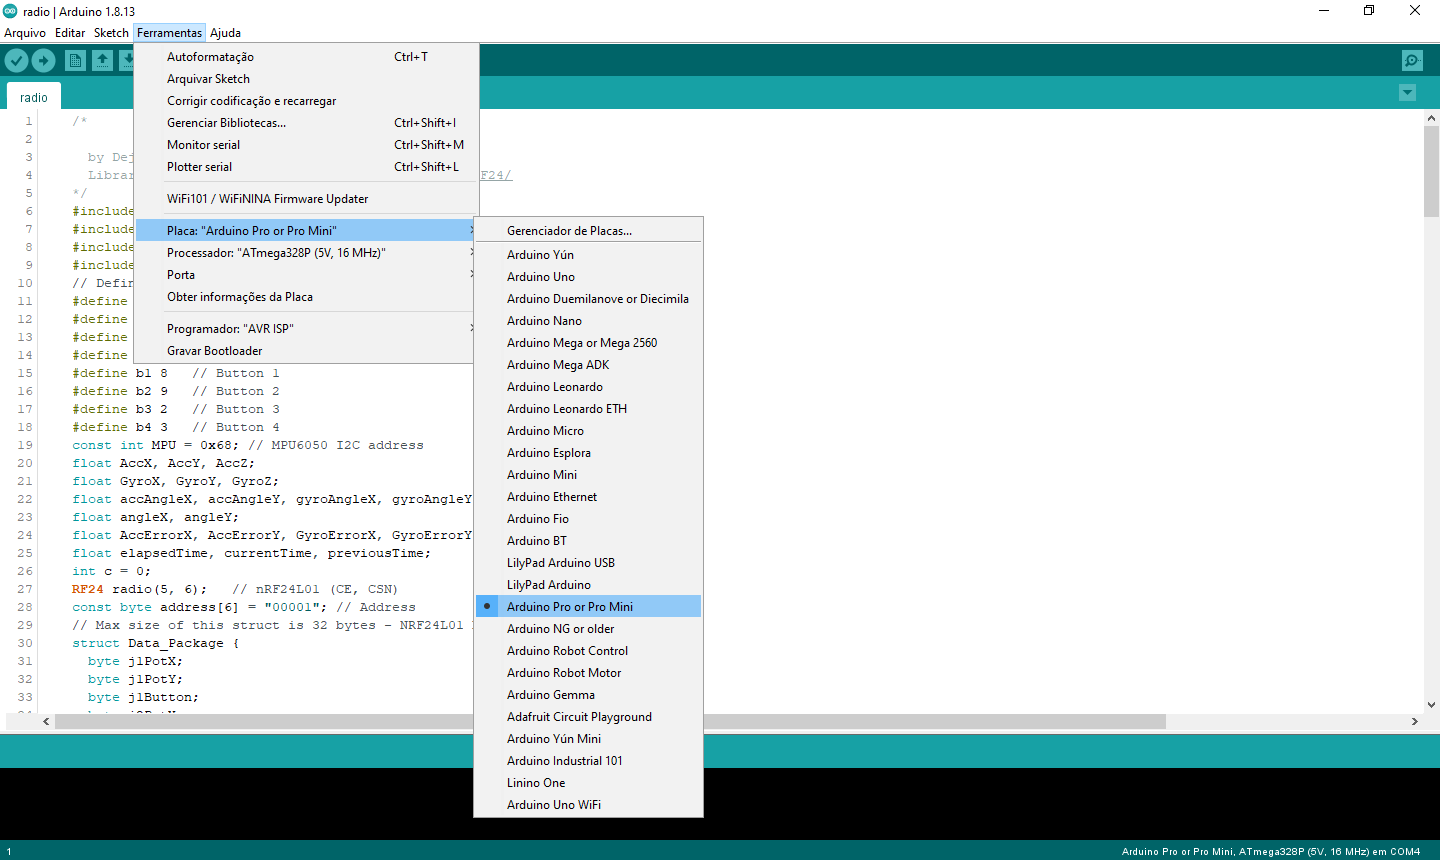Click the vertical scrollbar thumb in editor
This screenshot has width=1440, height=860.
[1431, 170]
